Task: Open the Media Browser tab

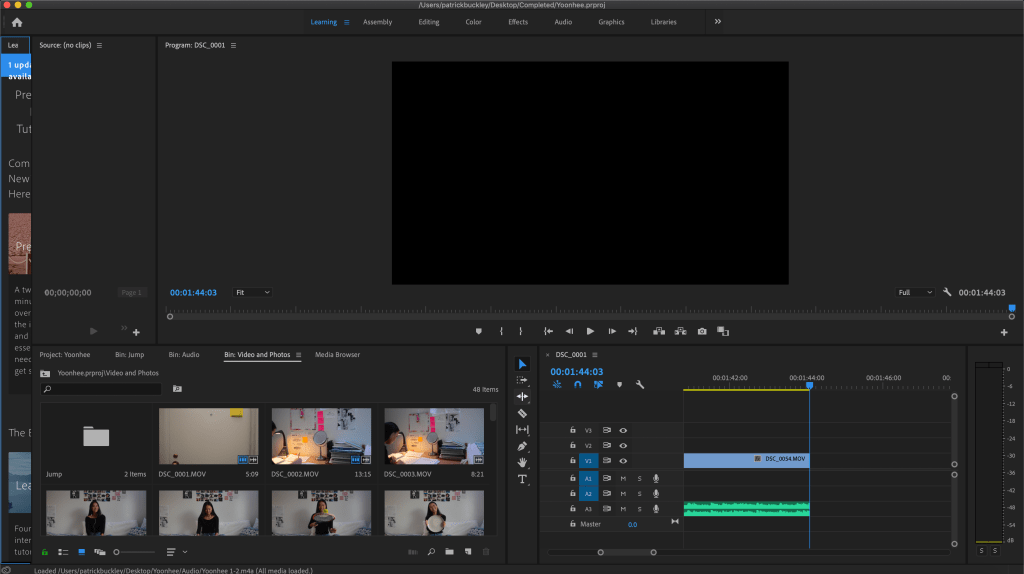Action: [337, 355]
